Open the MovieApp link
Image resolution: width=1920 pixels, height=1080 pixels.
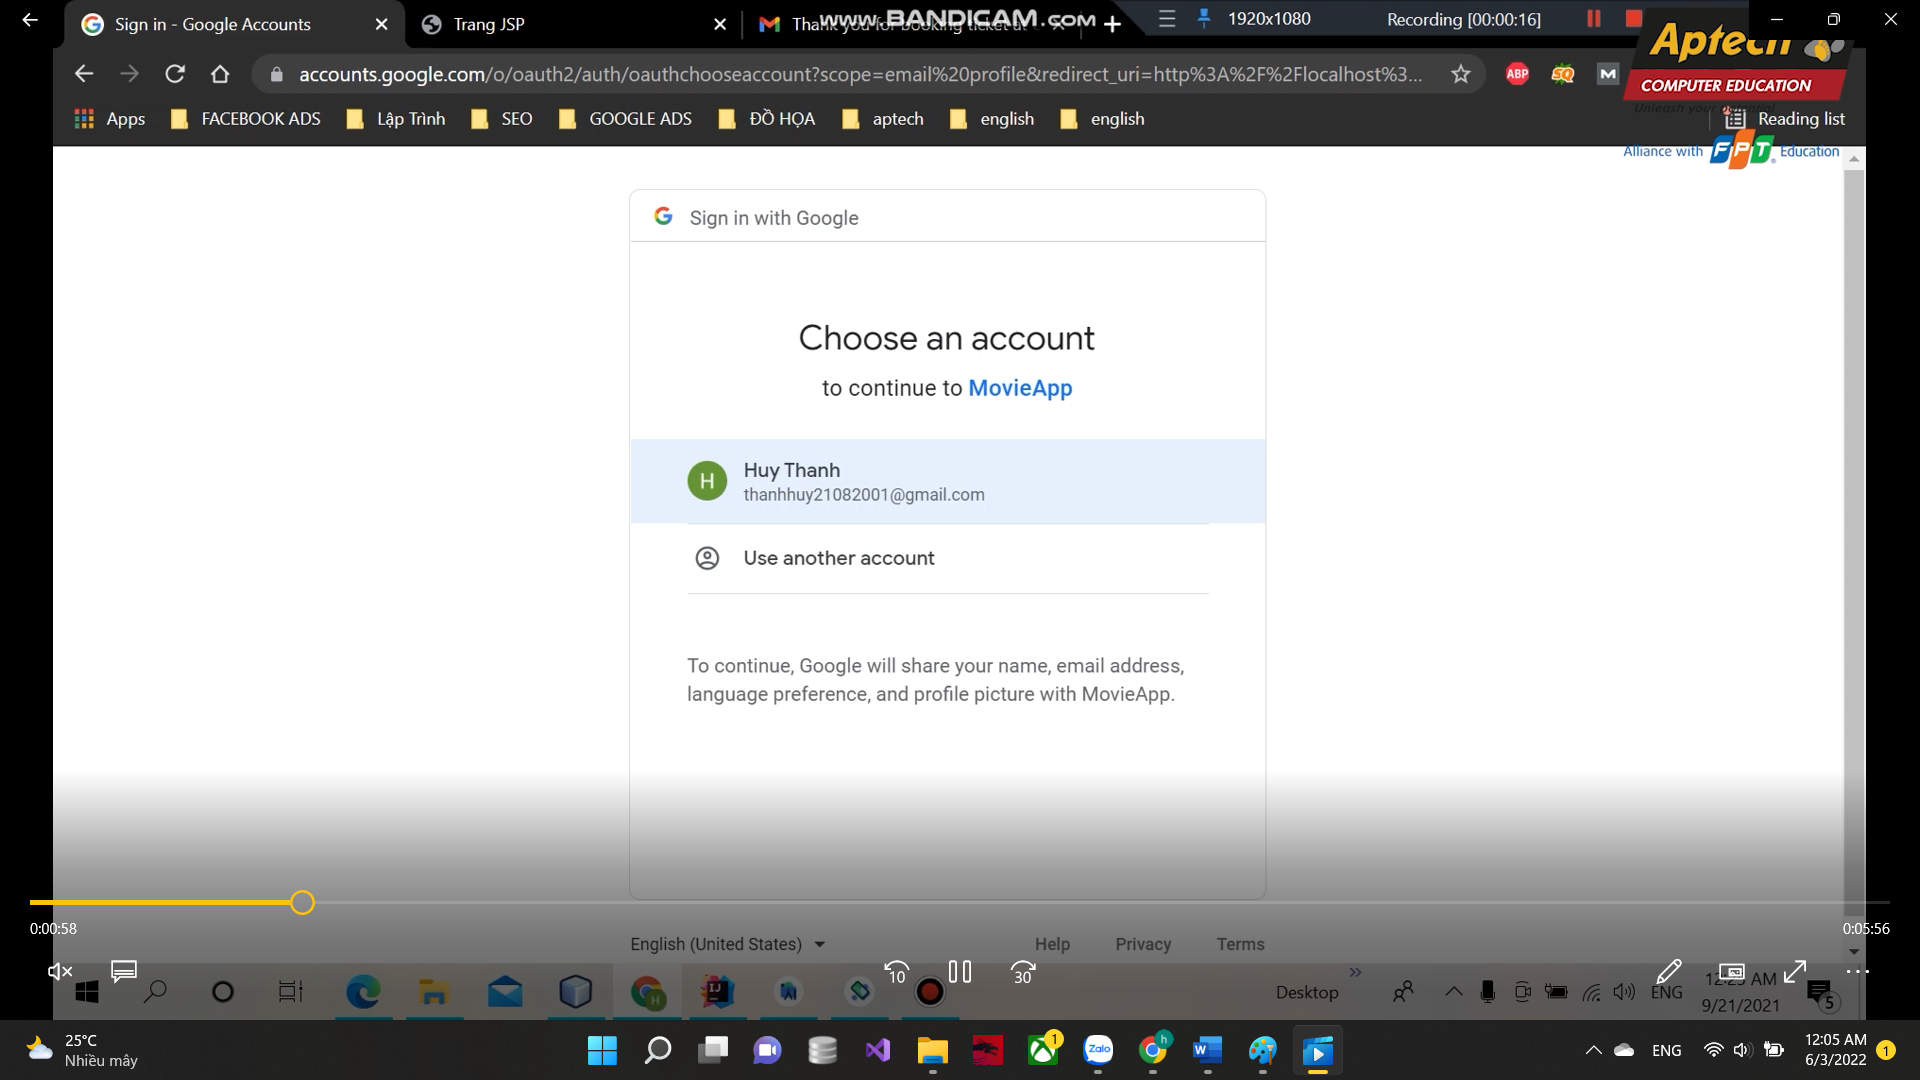pyautogui.click(x=1020, y=388)
